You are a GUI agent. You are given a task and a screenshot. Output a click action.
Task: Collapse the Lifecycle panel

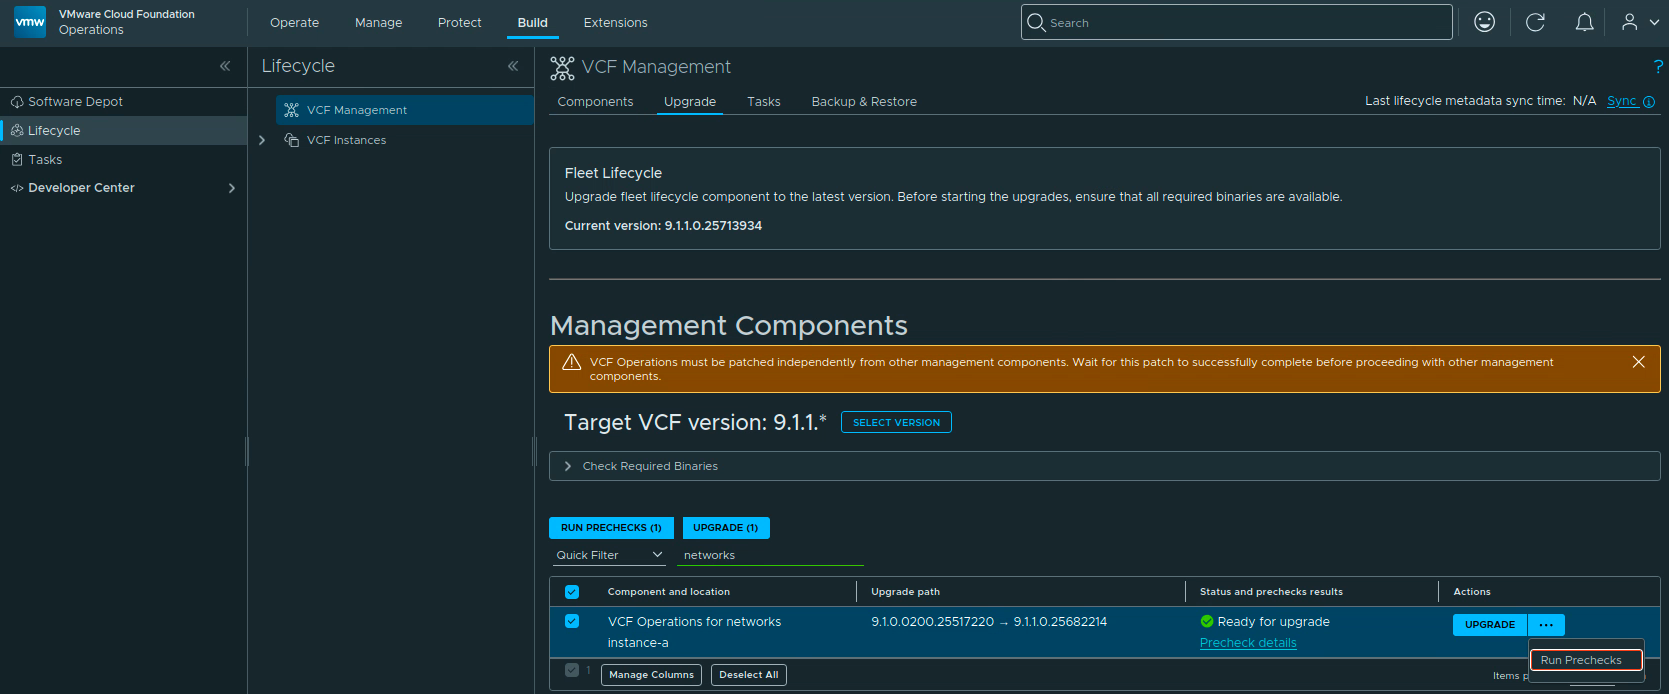point(513,66)
